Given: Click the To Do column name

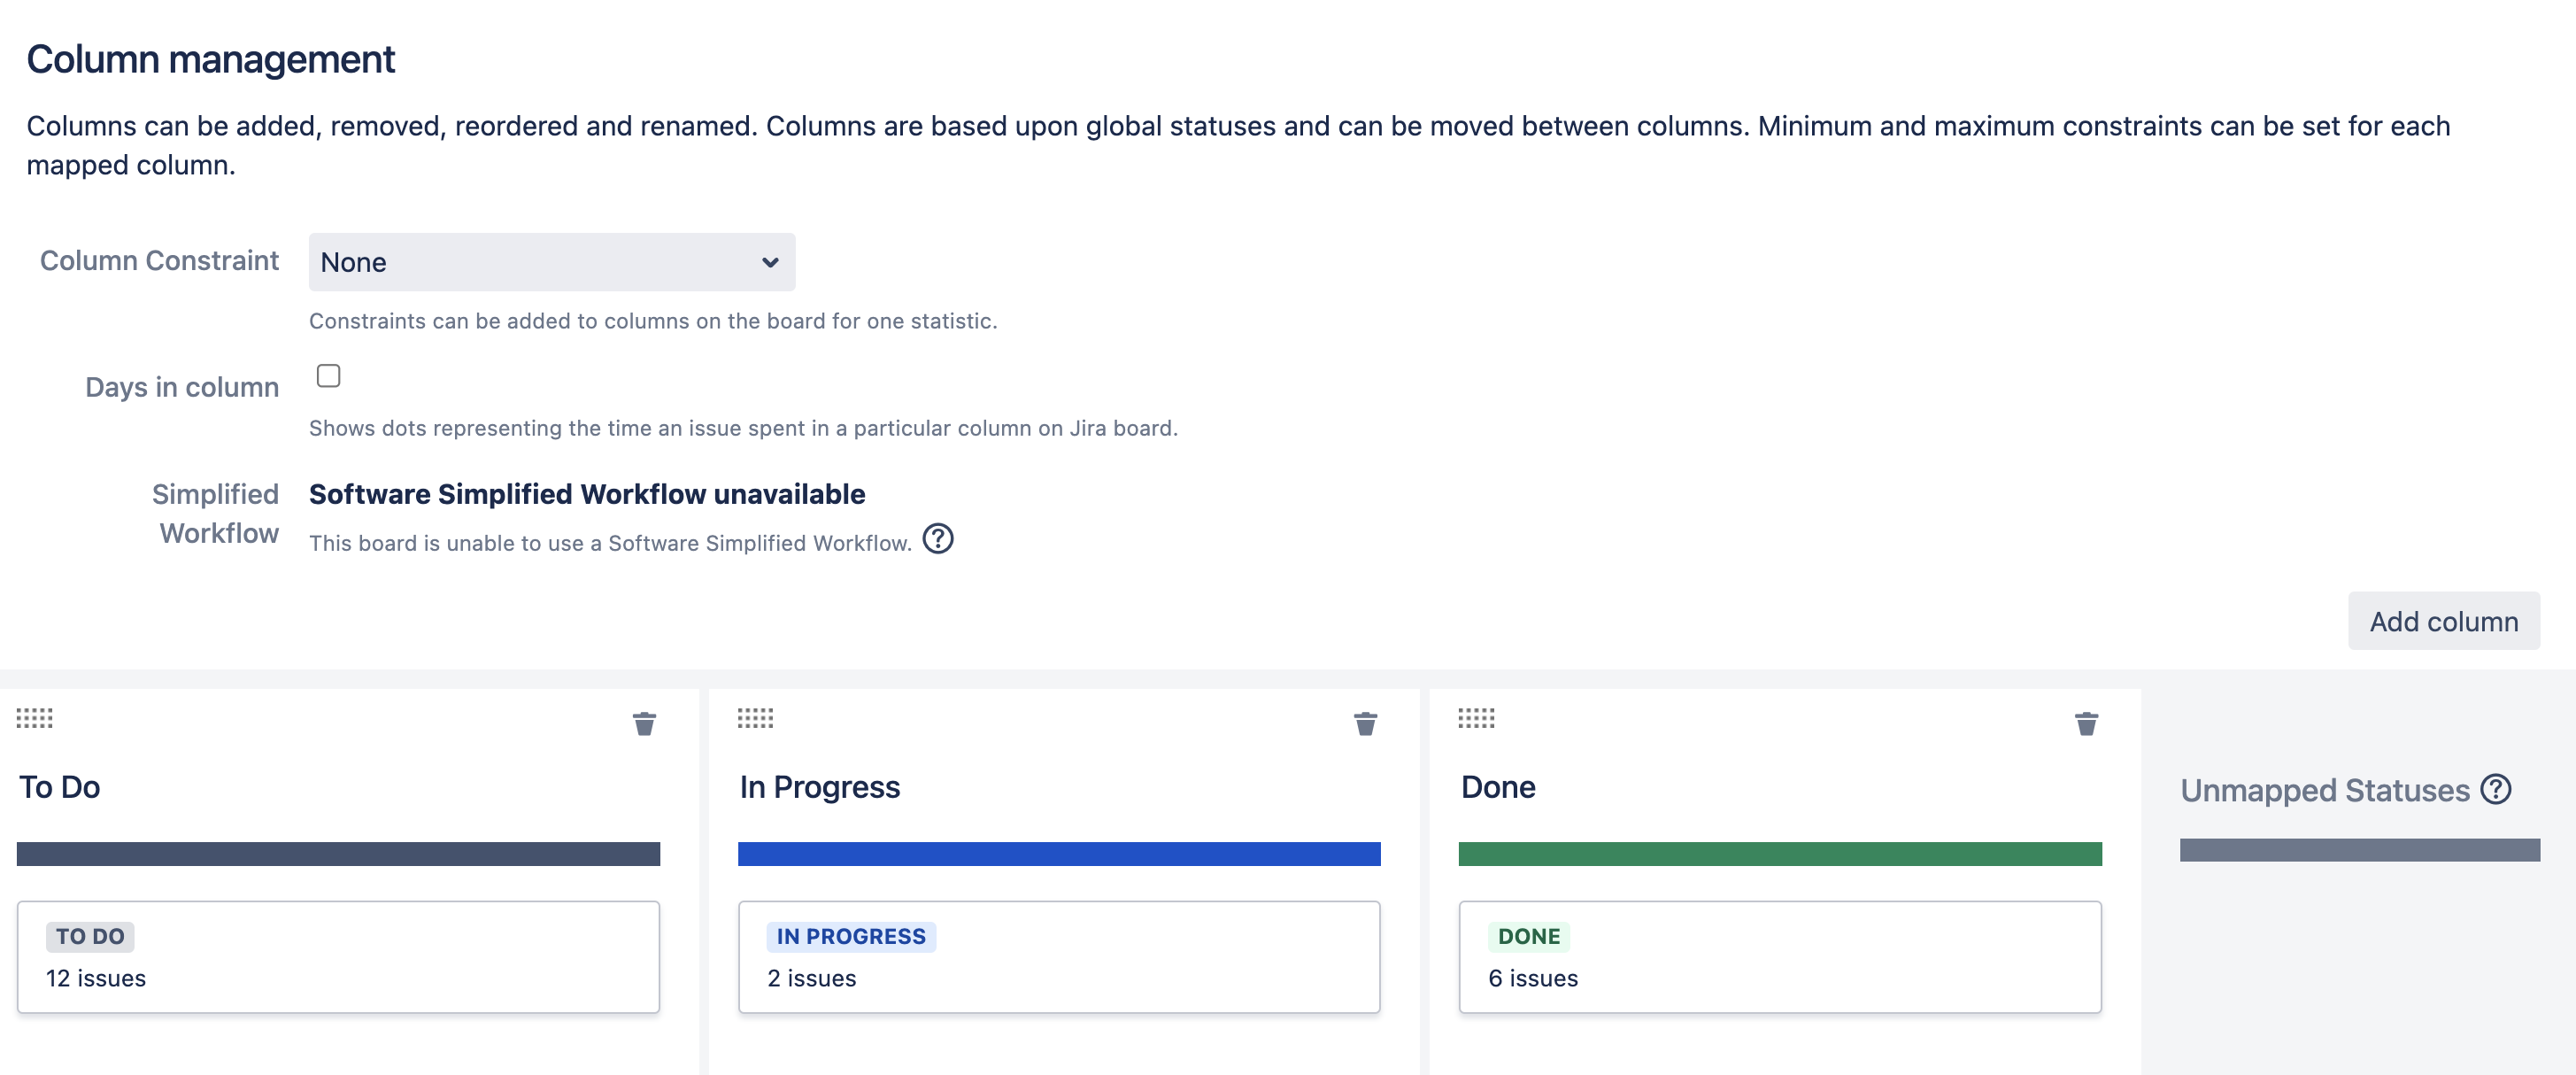Looking at the screenshot, I should coord(60,787).
